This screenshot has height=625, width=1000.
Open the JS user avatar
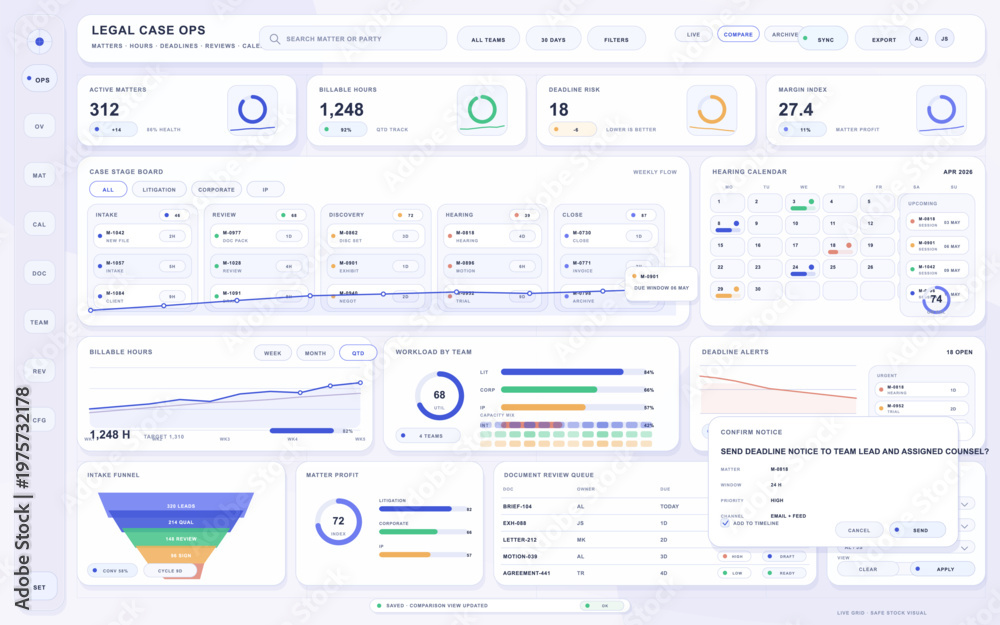(945, 38)
